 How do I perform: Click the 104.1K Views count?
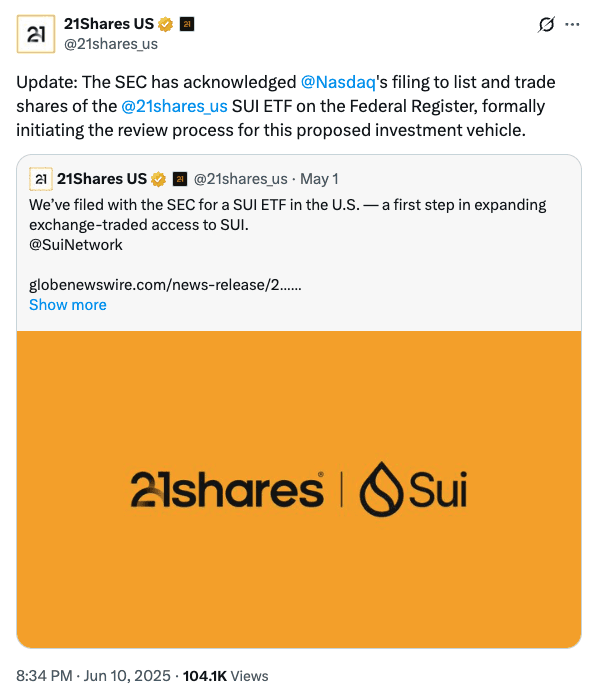(x=226, y=676)
